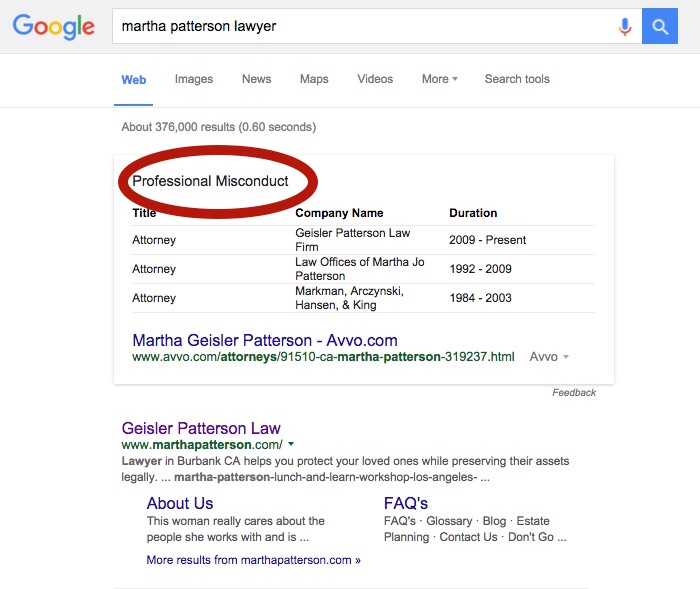
Task: Click the 'This woman really cares' snippet
Action: [x=236, y=529]
